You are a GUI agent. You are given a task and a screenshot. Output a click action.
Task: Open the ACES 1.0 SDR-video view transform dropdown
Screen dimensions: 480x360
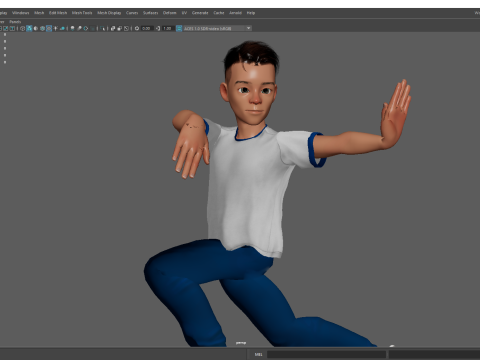[x=217, y=29]
